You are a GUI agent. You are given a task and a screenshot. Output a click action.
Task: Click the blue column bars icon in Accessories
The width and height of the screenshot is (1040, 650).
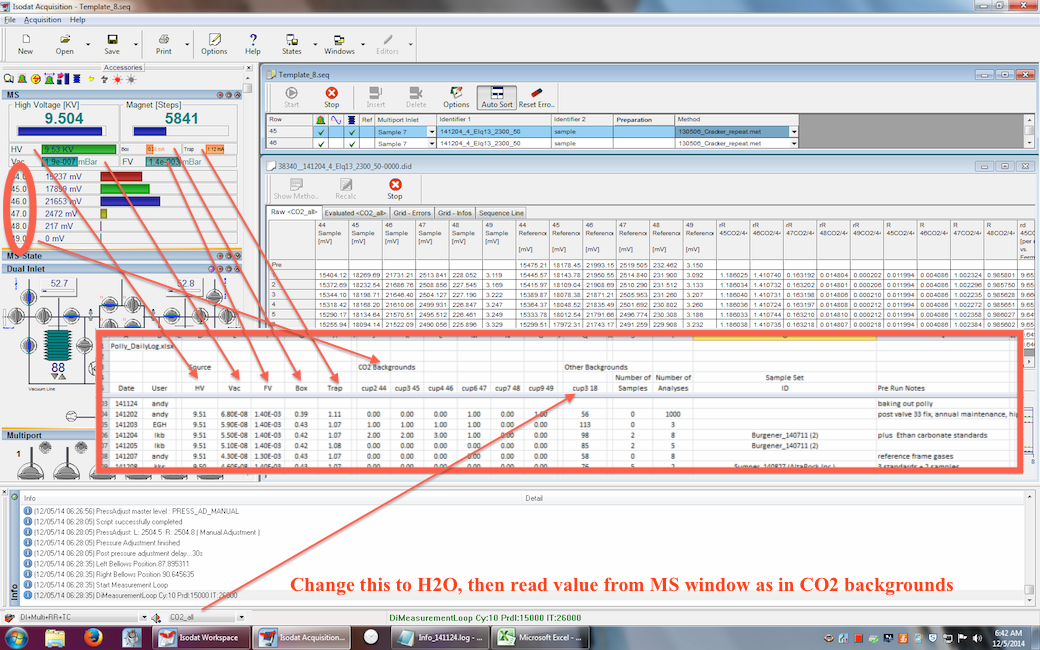63,79
